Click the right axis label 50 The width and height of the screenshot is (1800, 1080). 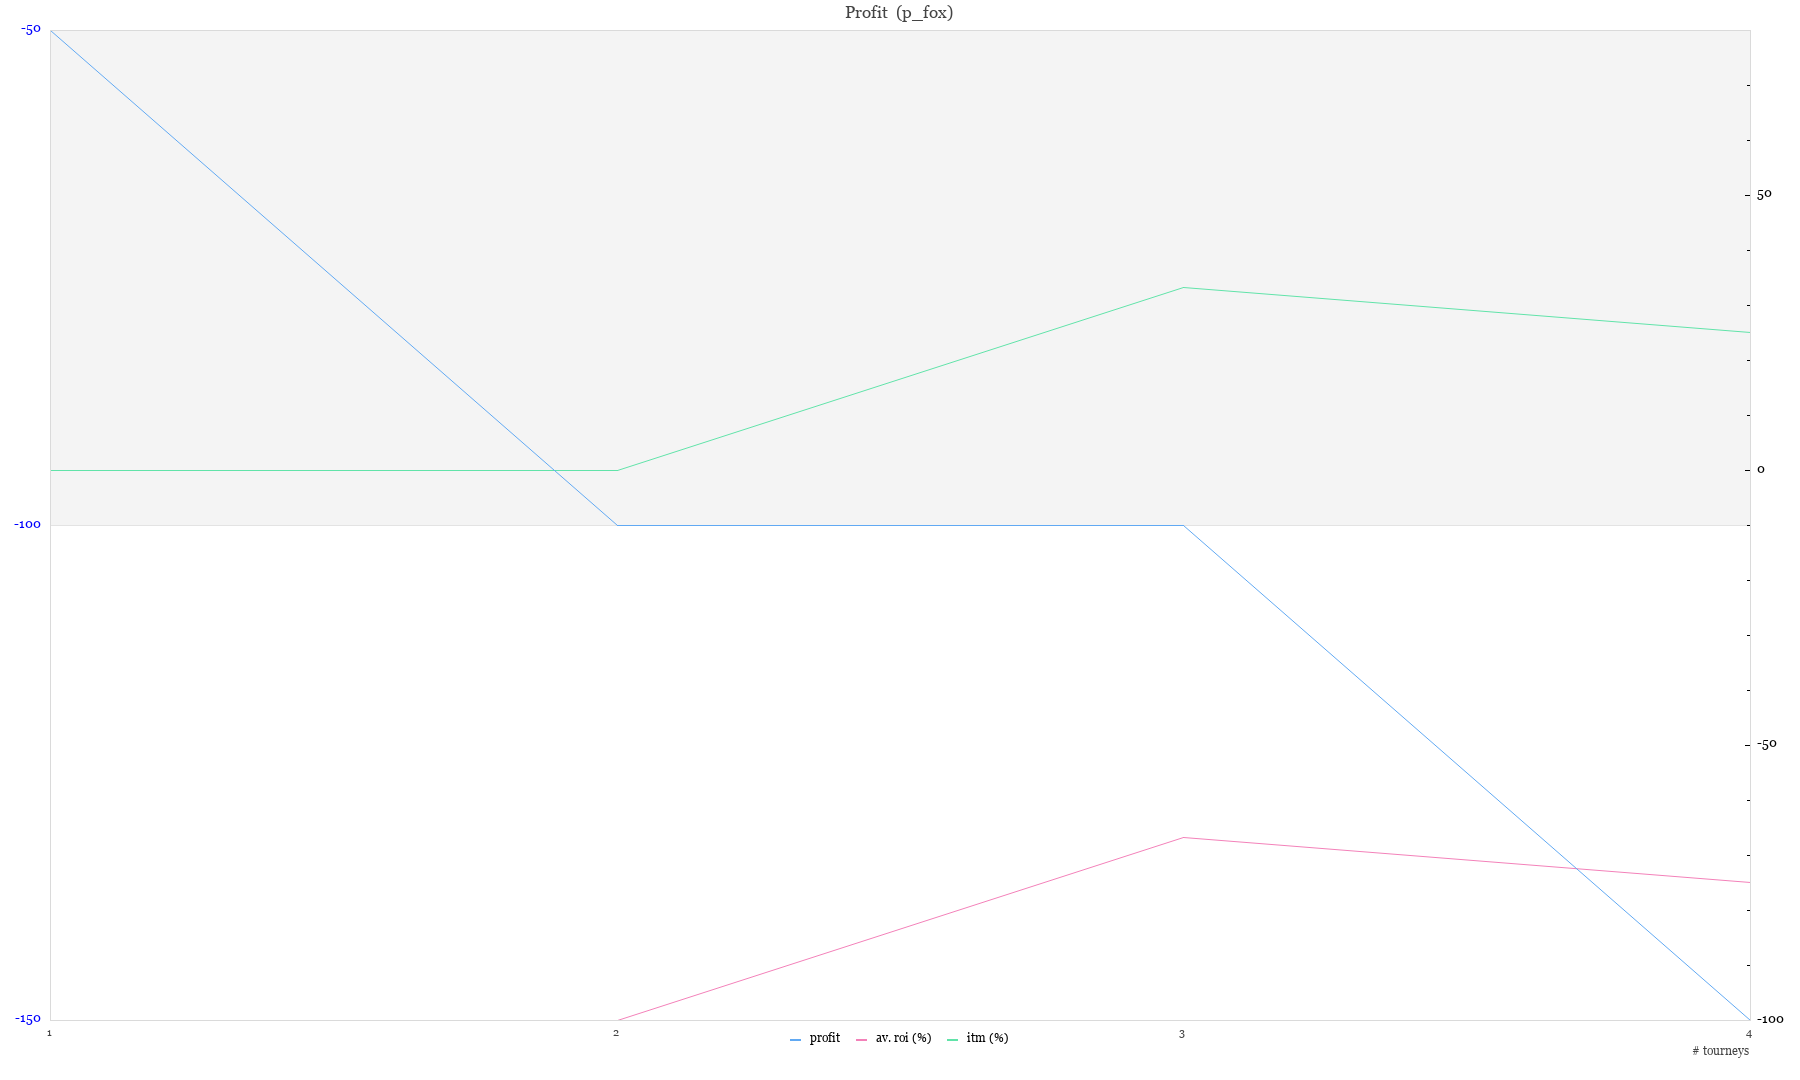[1764, 194]
